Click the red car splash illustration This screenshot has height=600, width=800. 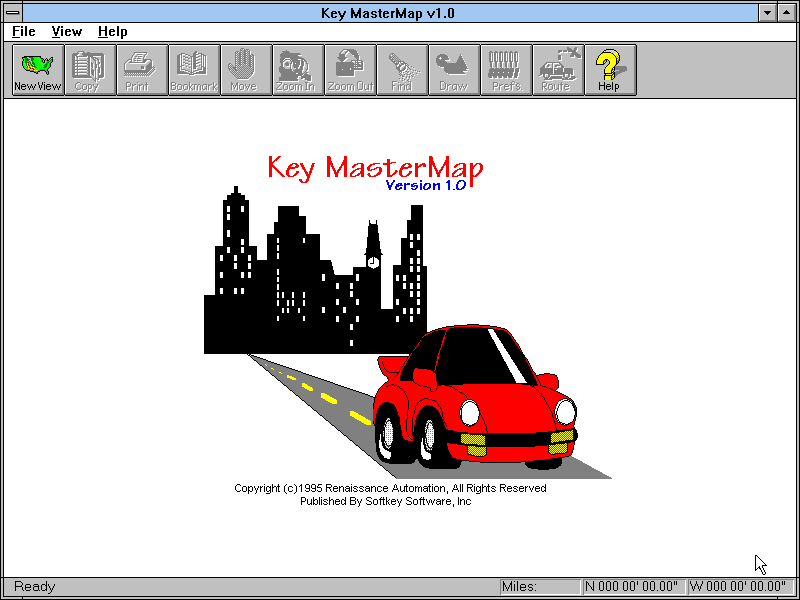pyautogui.click(x=476, y=397)
